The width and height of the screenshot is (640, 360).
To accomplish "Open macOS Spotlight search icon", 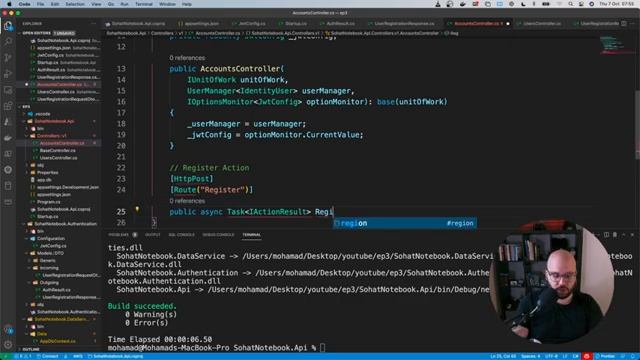I will (571, 4).
